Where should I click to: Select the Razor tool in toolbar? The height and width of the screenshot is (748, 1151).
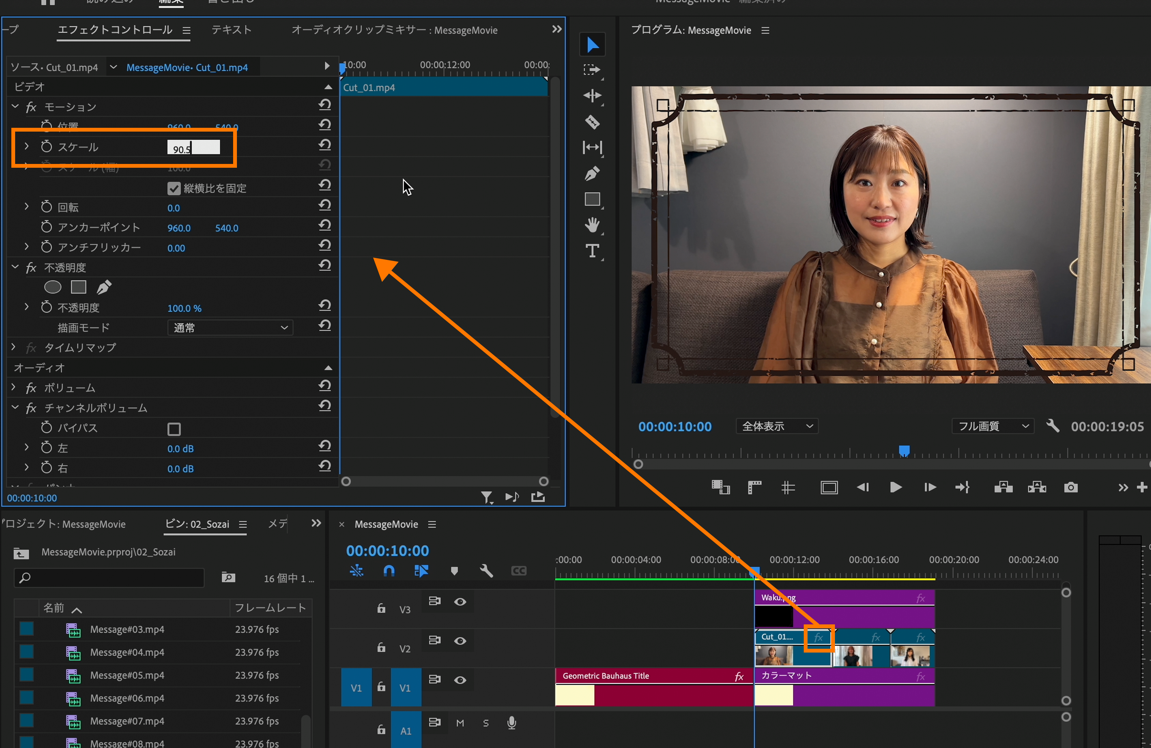click(592, 122)
